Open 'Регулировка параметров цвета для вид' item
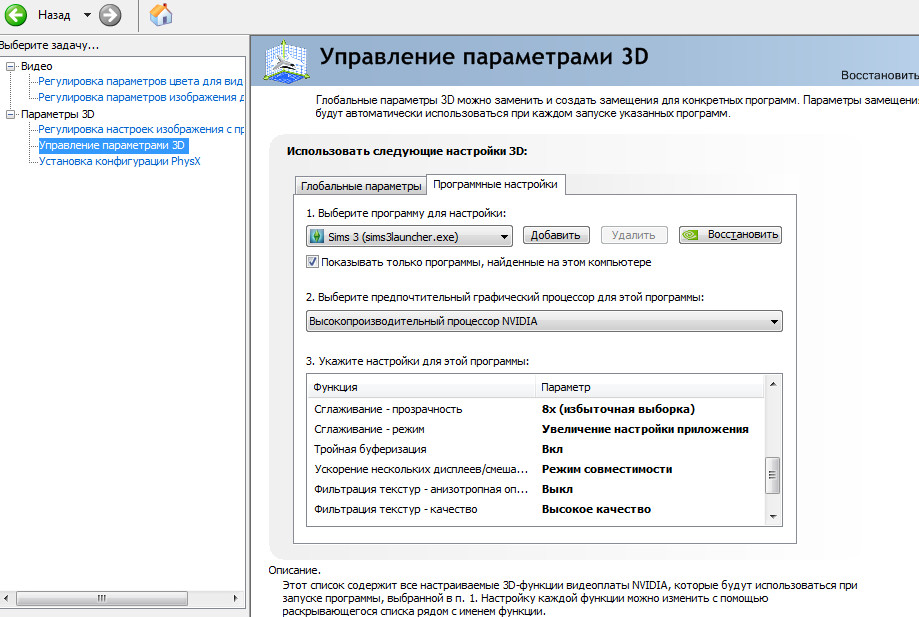919x617 pixels. pyautogui.click(x=140, y=81)
